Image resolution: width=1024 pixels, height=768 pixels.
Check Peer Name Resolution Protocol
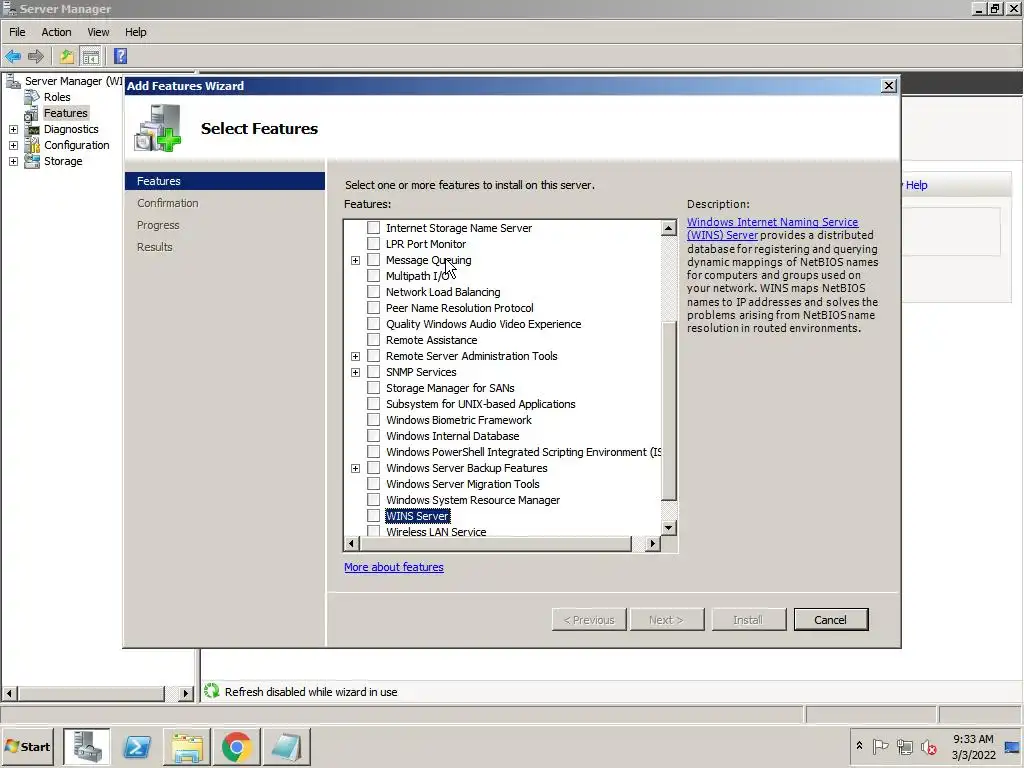pyautogui.click(x=374, y=308)
